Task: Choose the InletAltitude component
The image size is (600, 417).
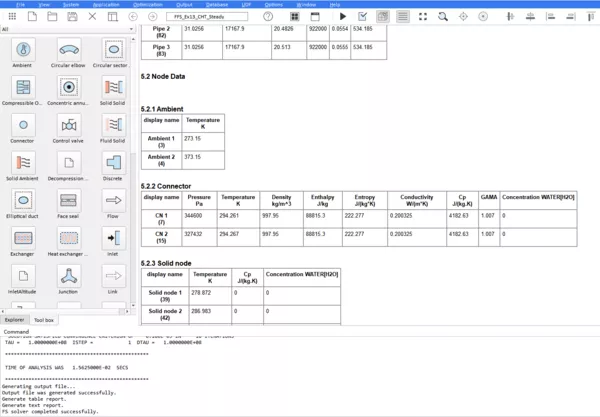Action: coord(23,275)
